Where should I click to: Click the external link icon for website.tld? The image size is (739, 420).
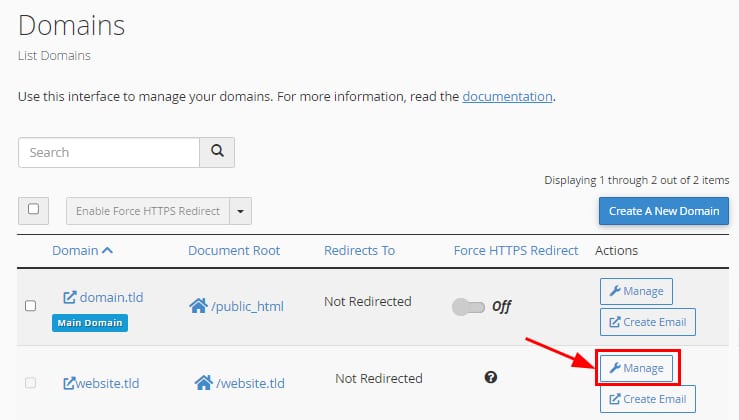pos(70,382)
